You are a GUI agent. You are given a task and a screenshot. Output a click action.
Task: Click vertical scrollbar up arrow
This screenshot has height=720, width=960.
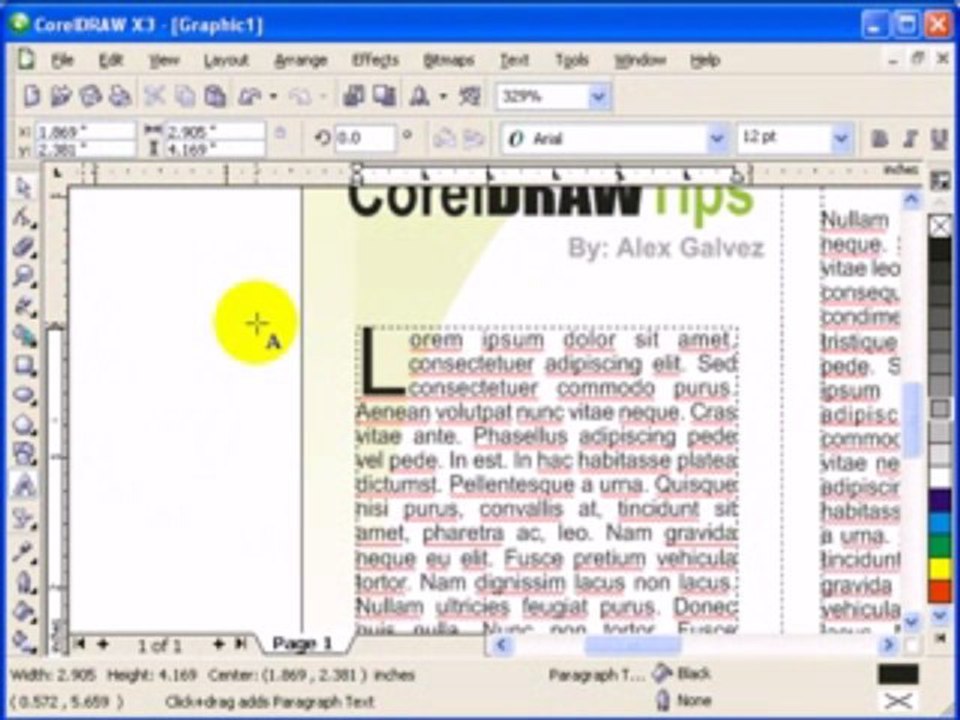click(912, 200)
